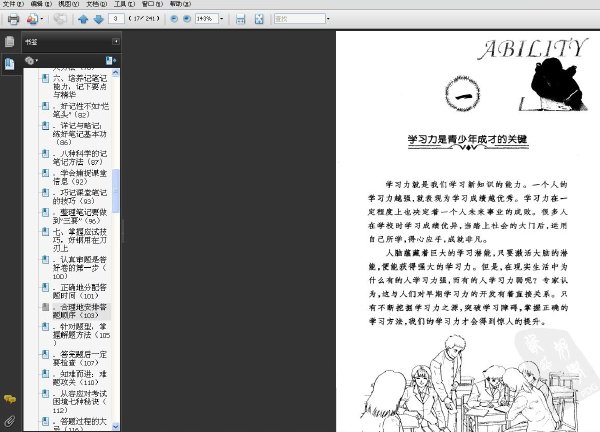Go to previous page with up arrow
The width and height of the screenshot is (600, 432).
tap(83, 19)
